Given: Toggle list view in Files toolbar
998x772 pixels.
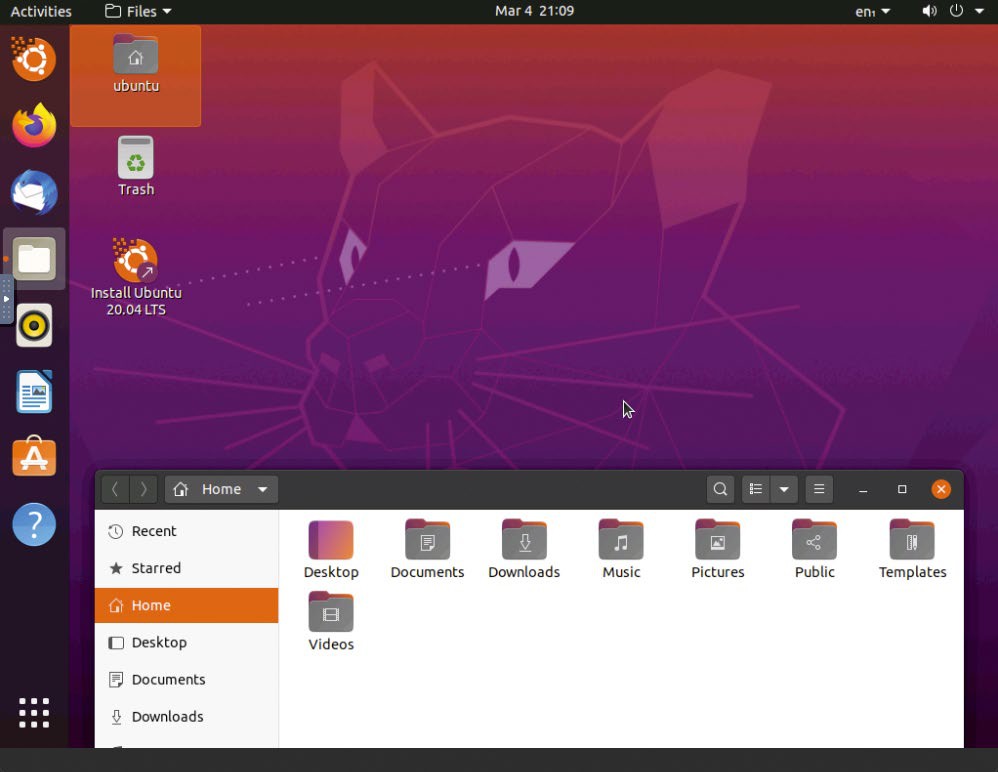Looking at the screenshot, I should pos(756,489).
